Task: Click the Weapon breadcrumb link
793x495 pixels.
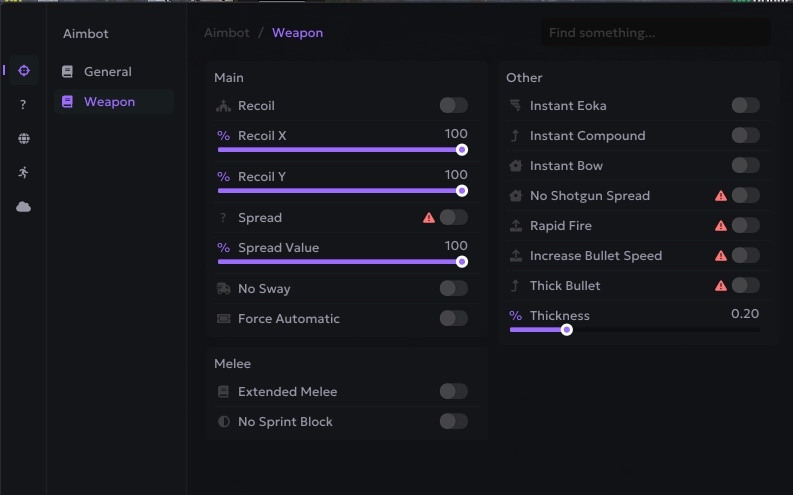Action: tap(298, 33)
